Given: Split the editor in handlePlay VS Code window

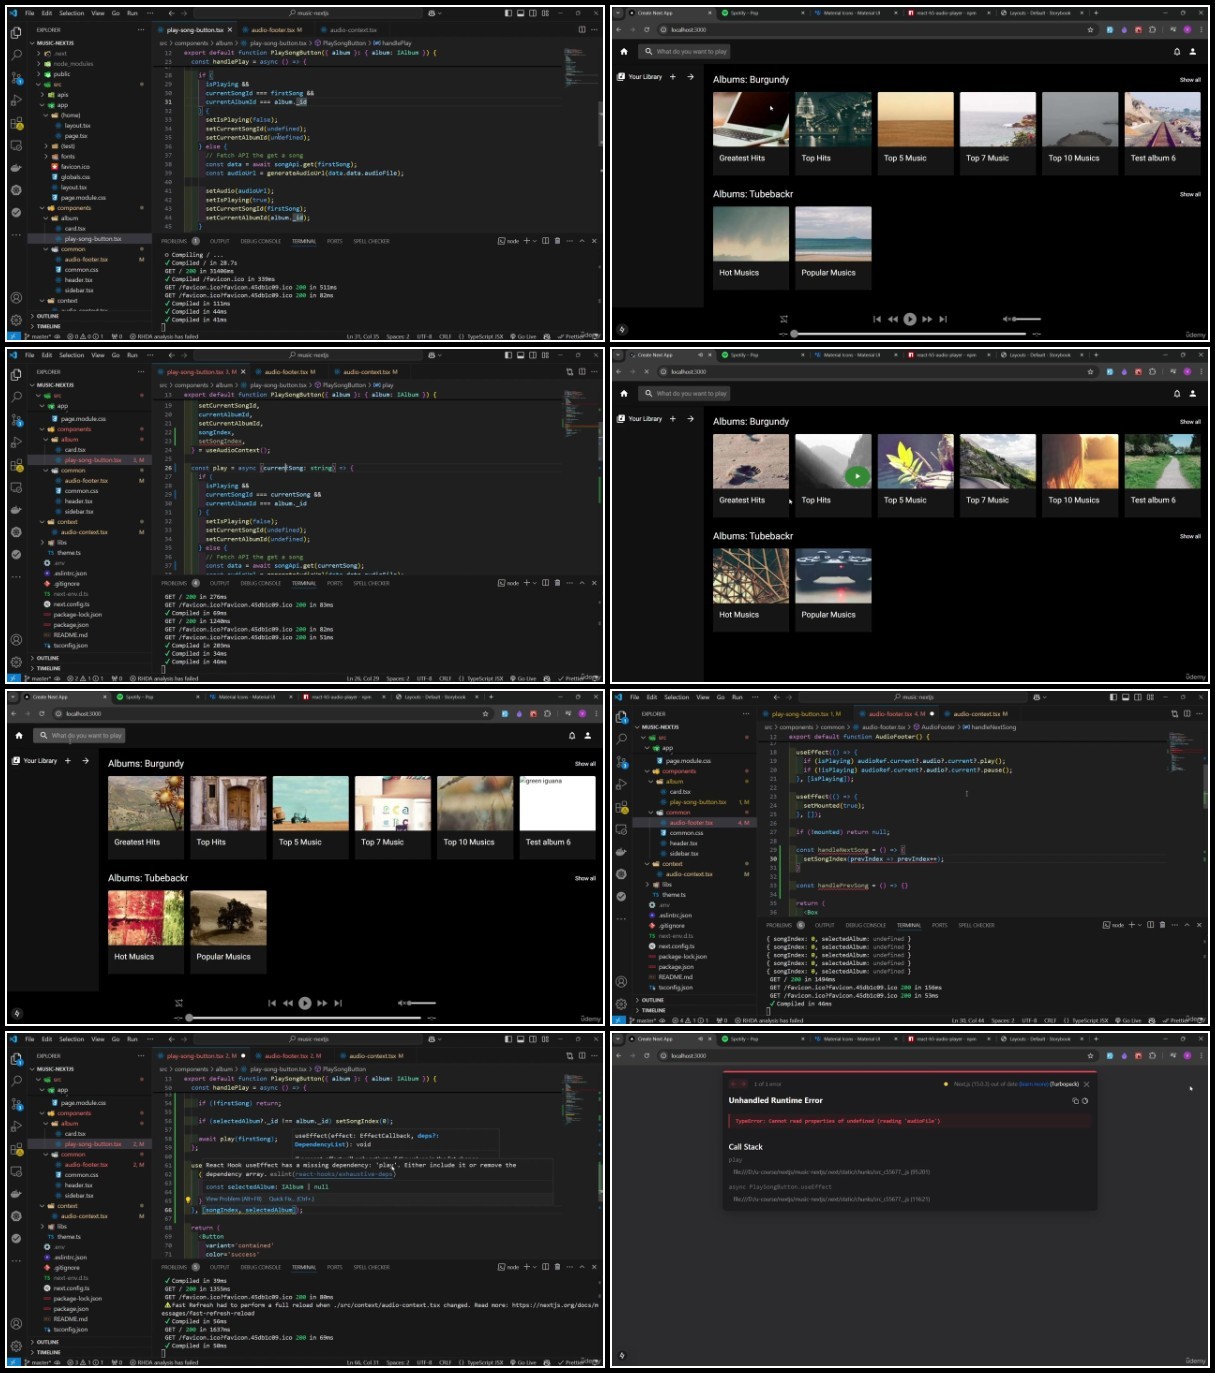Looking at the screenshot, I should click(x=582, y=30).
